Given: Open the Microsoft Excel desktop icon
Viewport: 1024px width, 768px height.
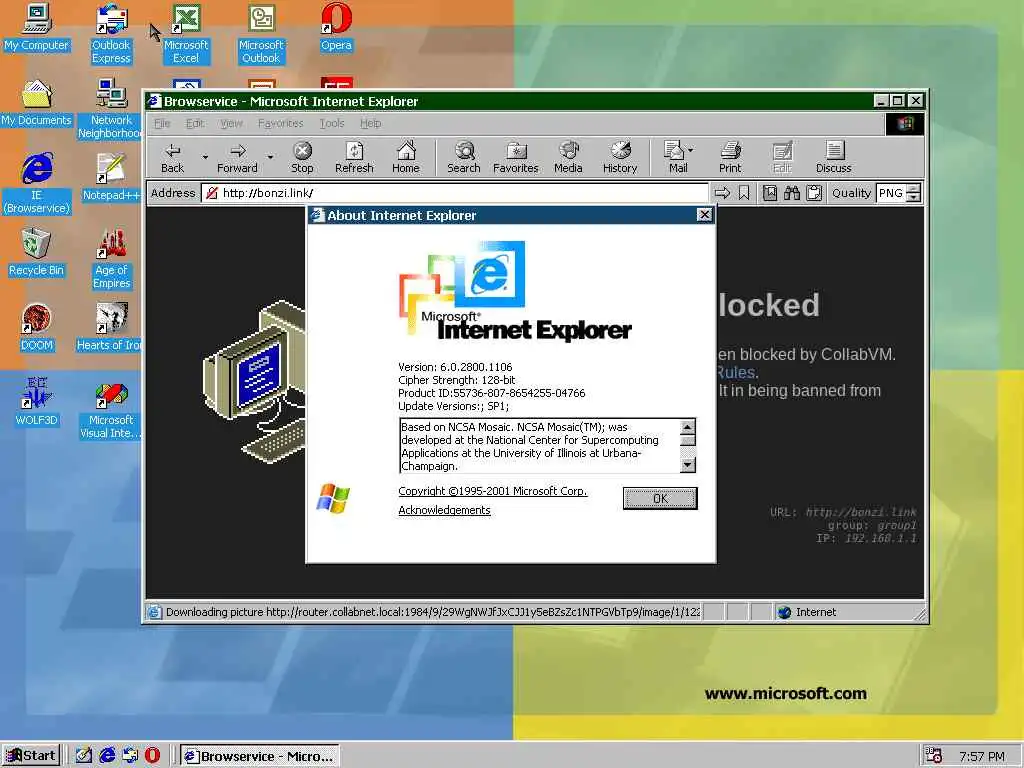Looking at the screenshot, I should point(186,33).
